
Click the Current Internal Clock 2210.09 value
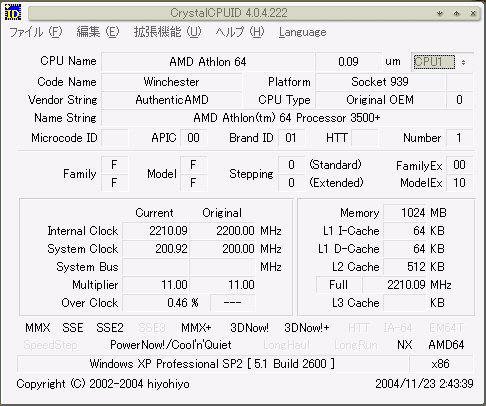click(156, 231)
